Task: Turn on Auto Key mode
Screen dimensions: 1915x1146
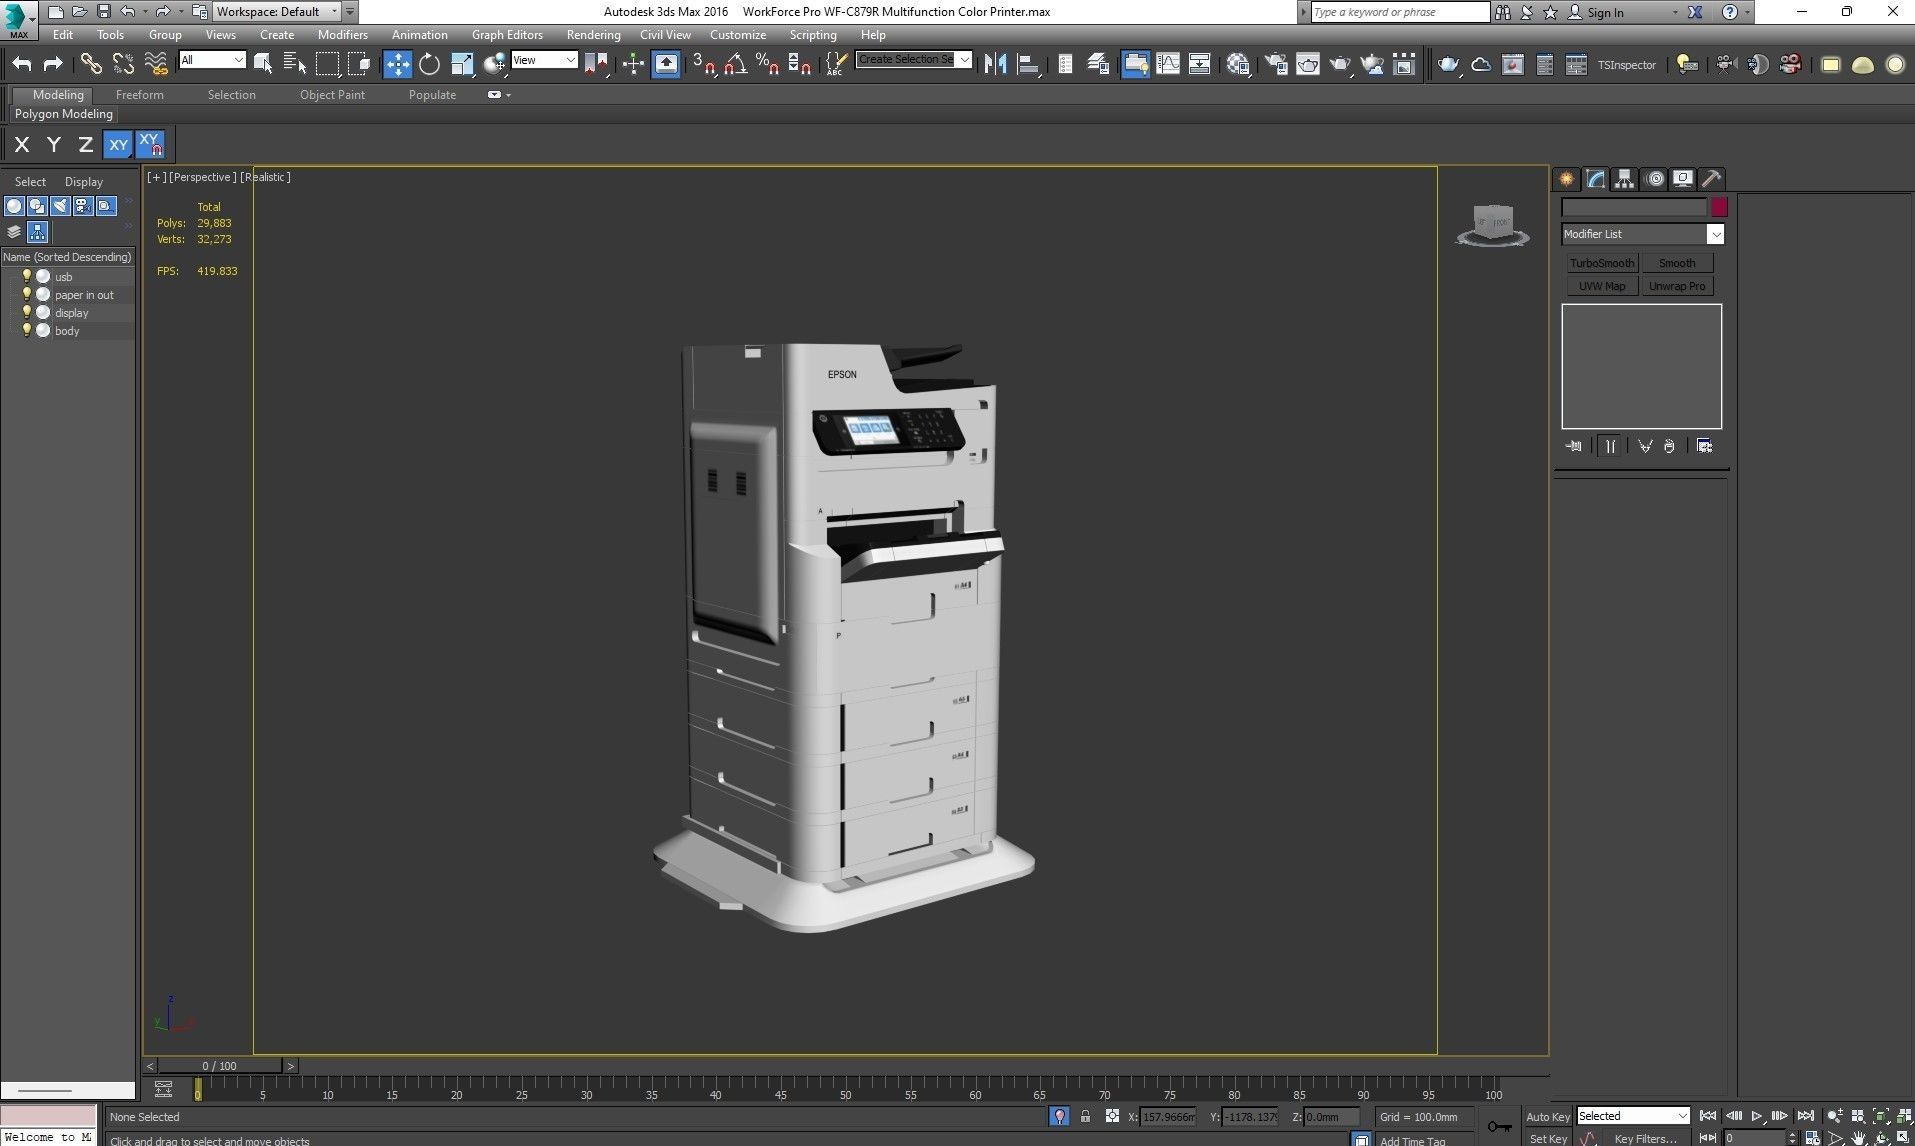Action: (1547, 1117)
